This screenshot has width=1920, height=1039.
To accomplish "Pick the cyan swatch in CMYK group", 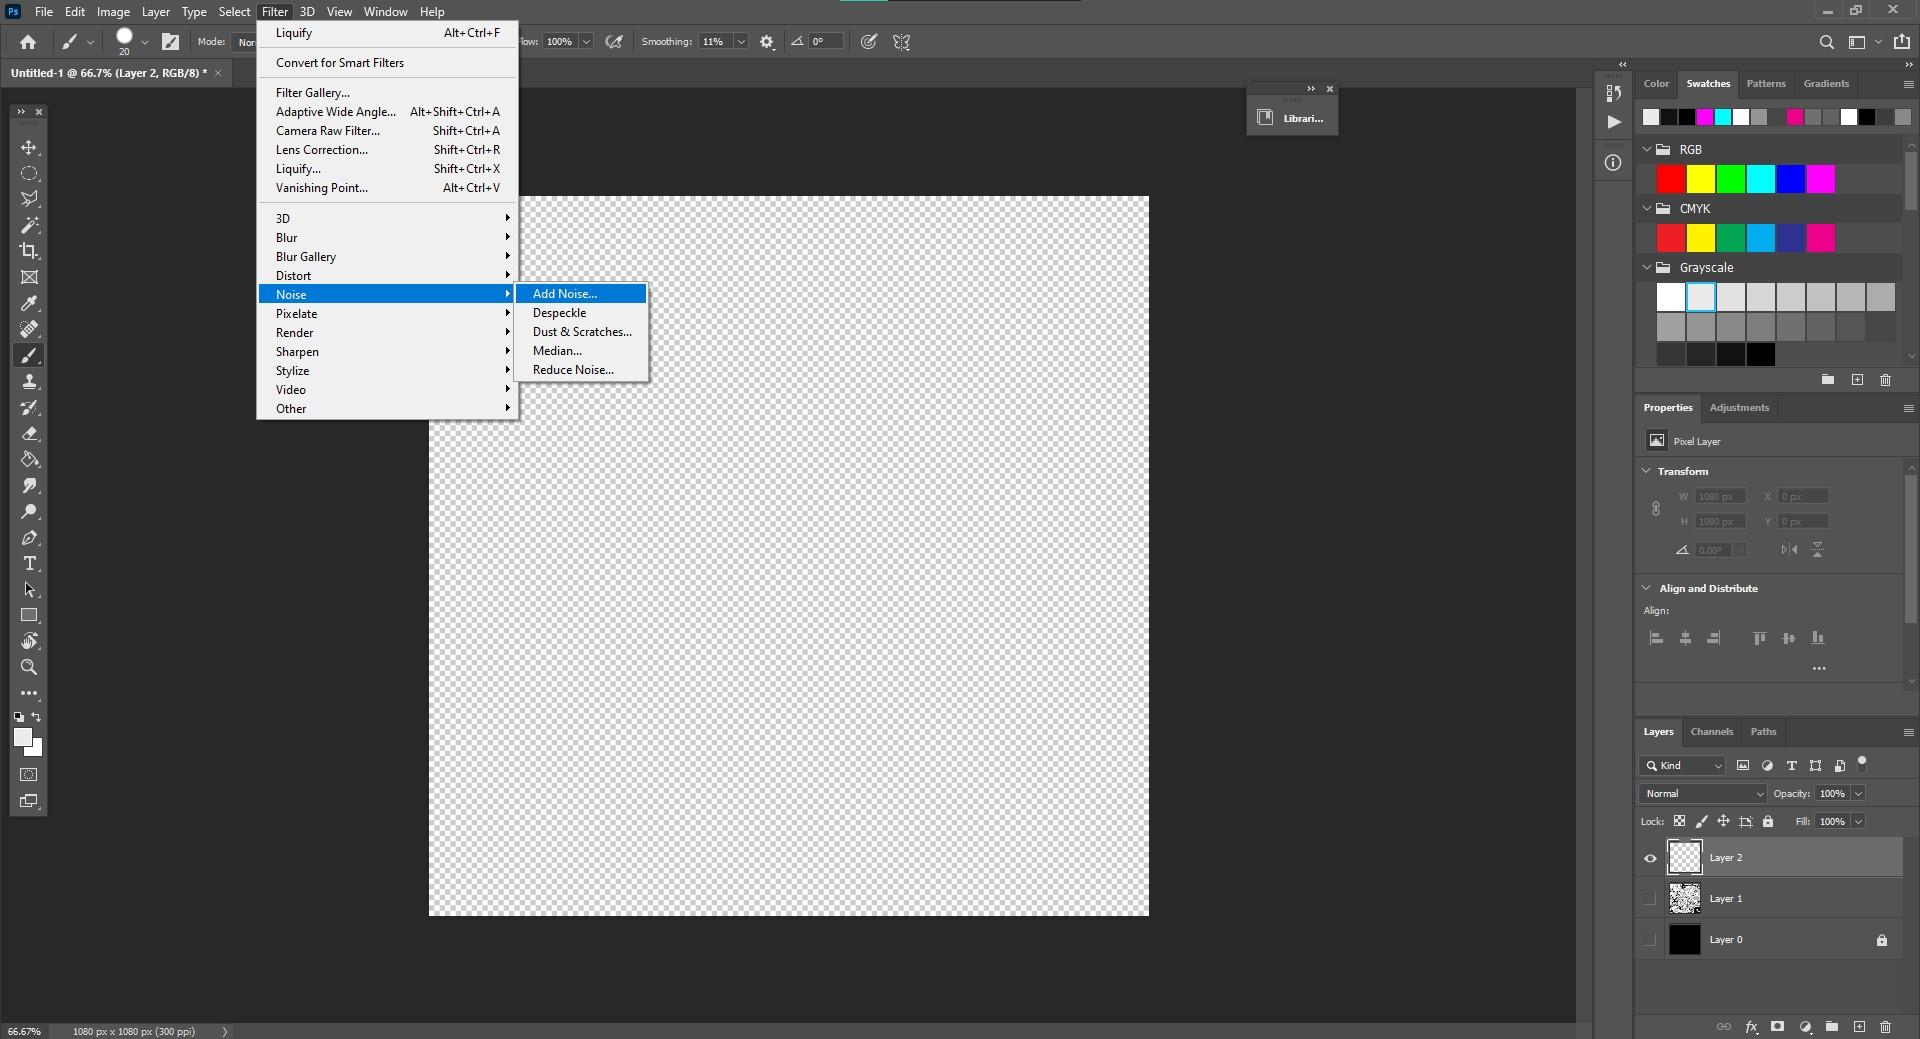I will (x=1761, y=238).
